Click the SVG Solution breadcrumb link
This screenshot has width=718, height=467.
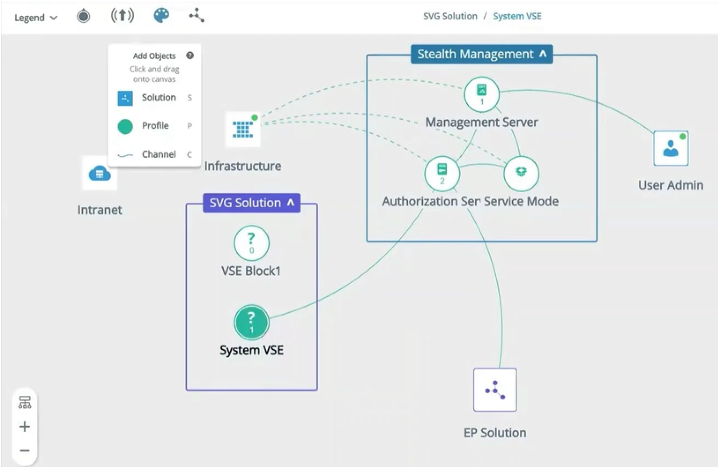[x=452, y=17]
